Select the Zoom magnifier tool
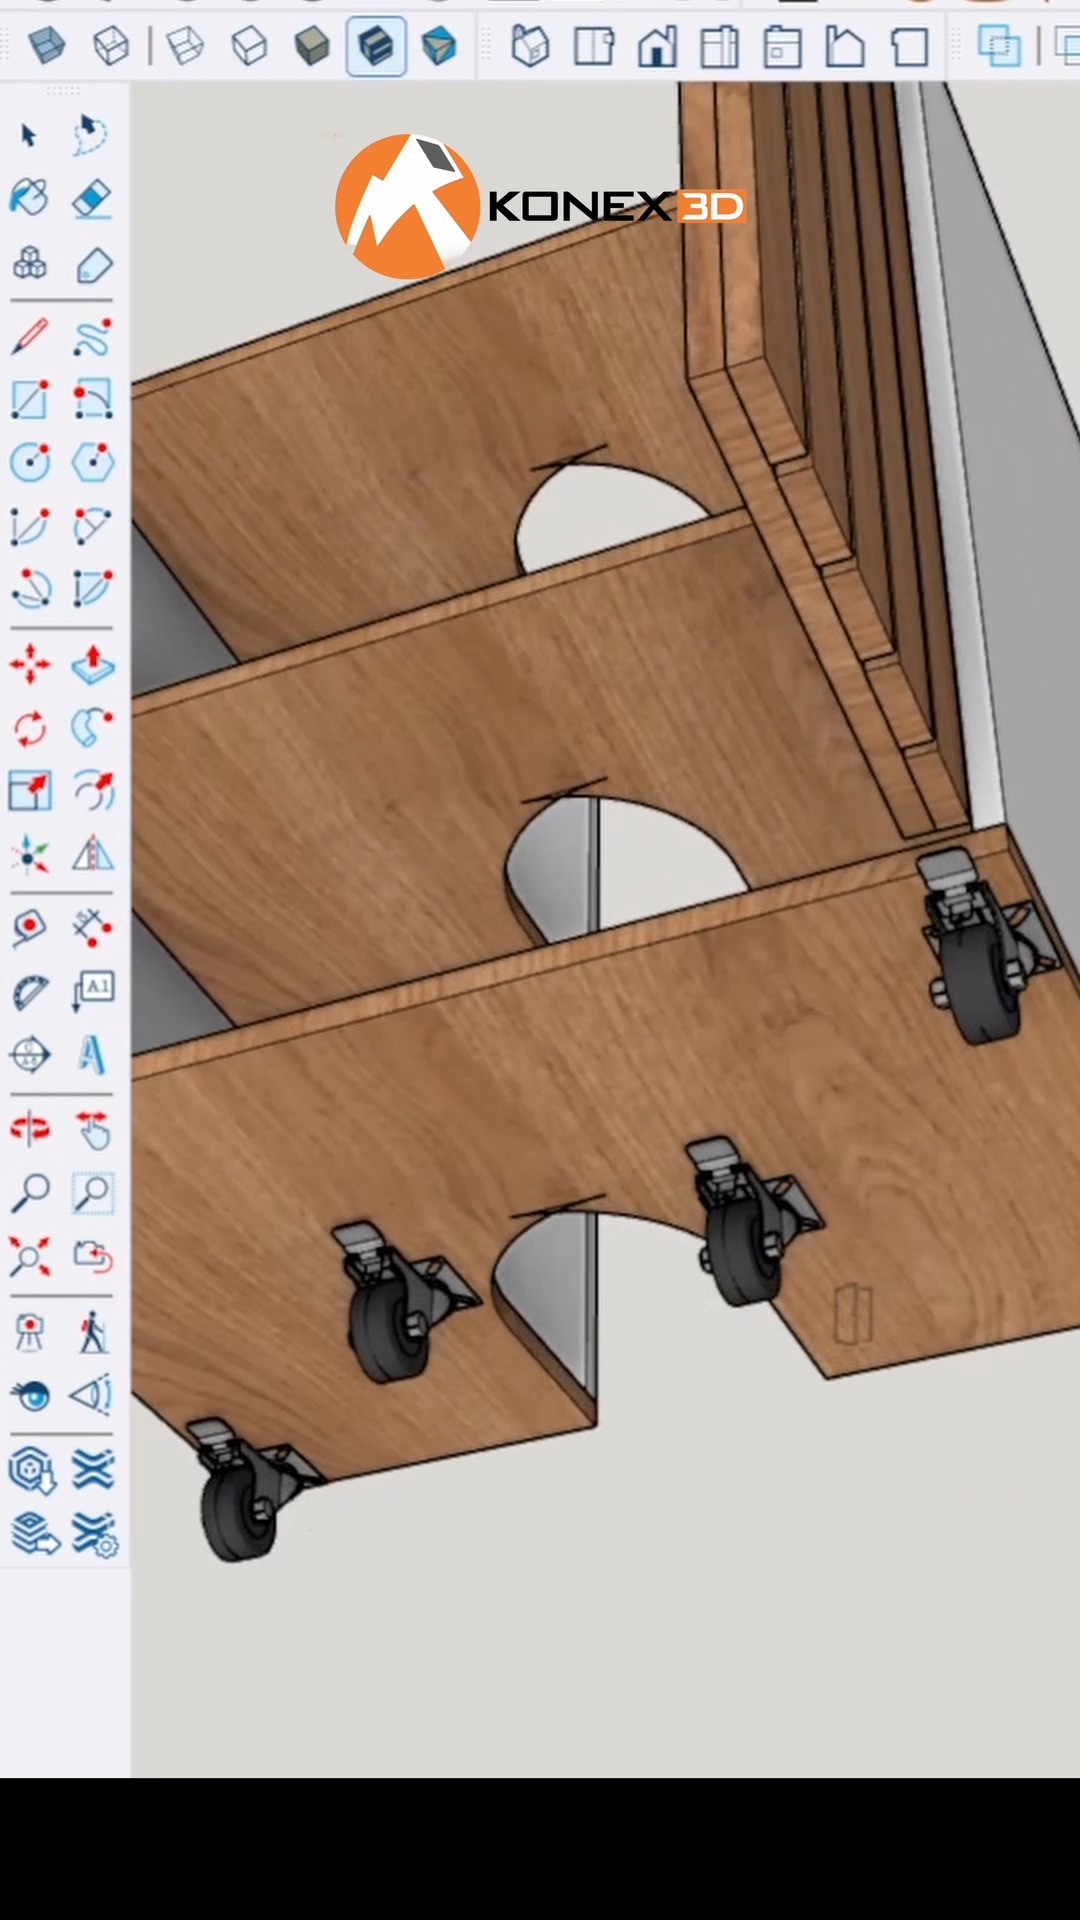The height and width of the screenshot is (1920, 1080). pos(29,1193)
